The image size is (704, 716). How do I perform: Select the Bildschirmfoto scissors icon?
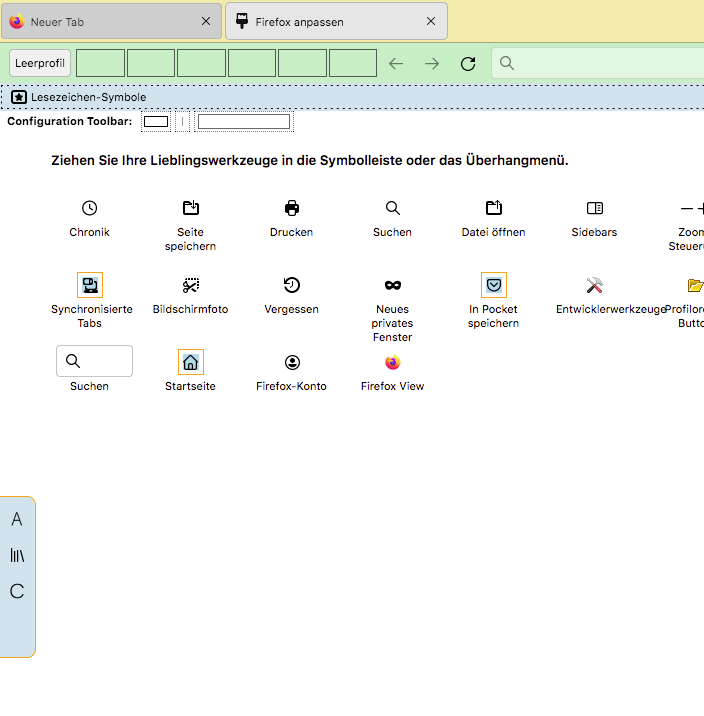coord(191,285)
